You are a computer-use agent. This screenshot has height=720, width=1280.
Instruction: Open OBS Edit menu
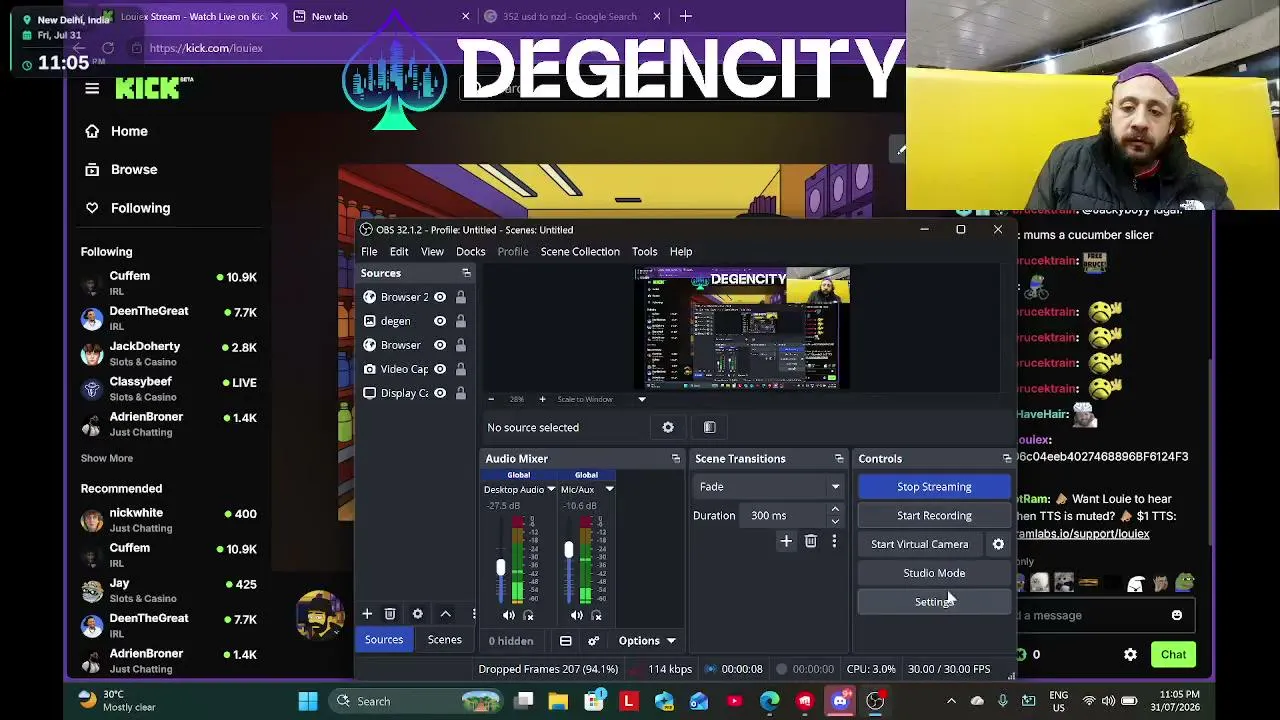pyautogui.click(x=399, y=252)
